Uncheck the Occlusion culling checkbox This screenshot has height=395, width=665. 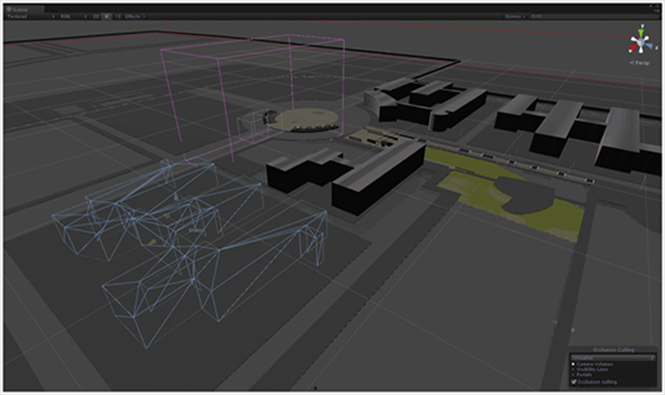tap(574, 381)
